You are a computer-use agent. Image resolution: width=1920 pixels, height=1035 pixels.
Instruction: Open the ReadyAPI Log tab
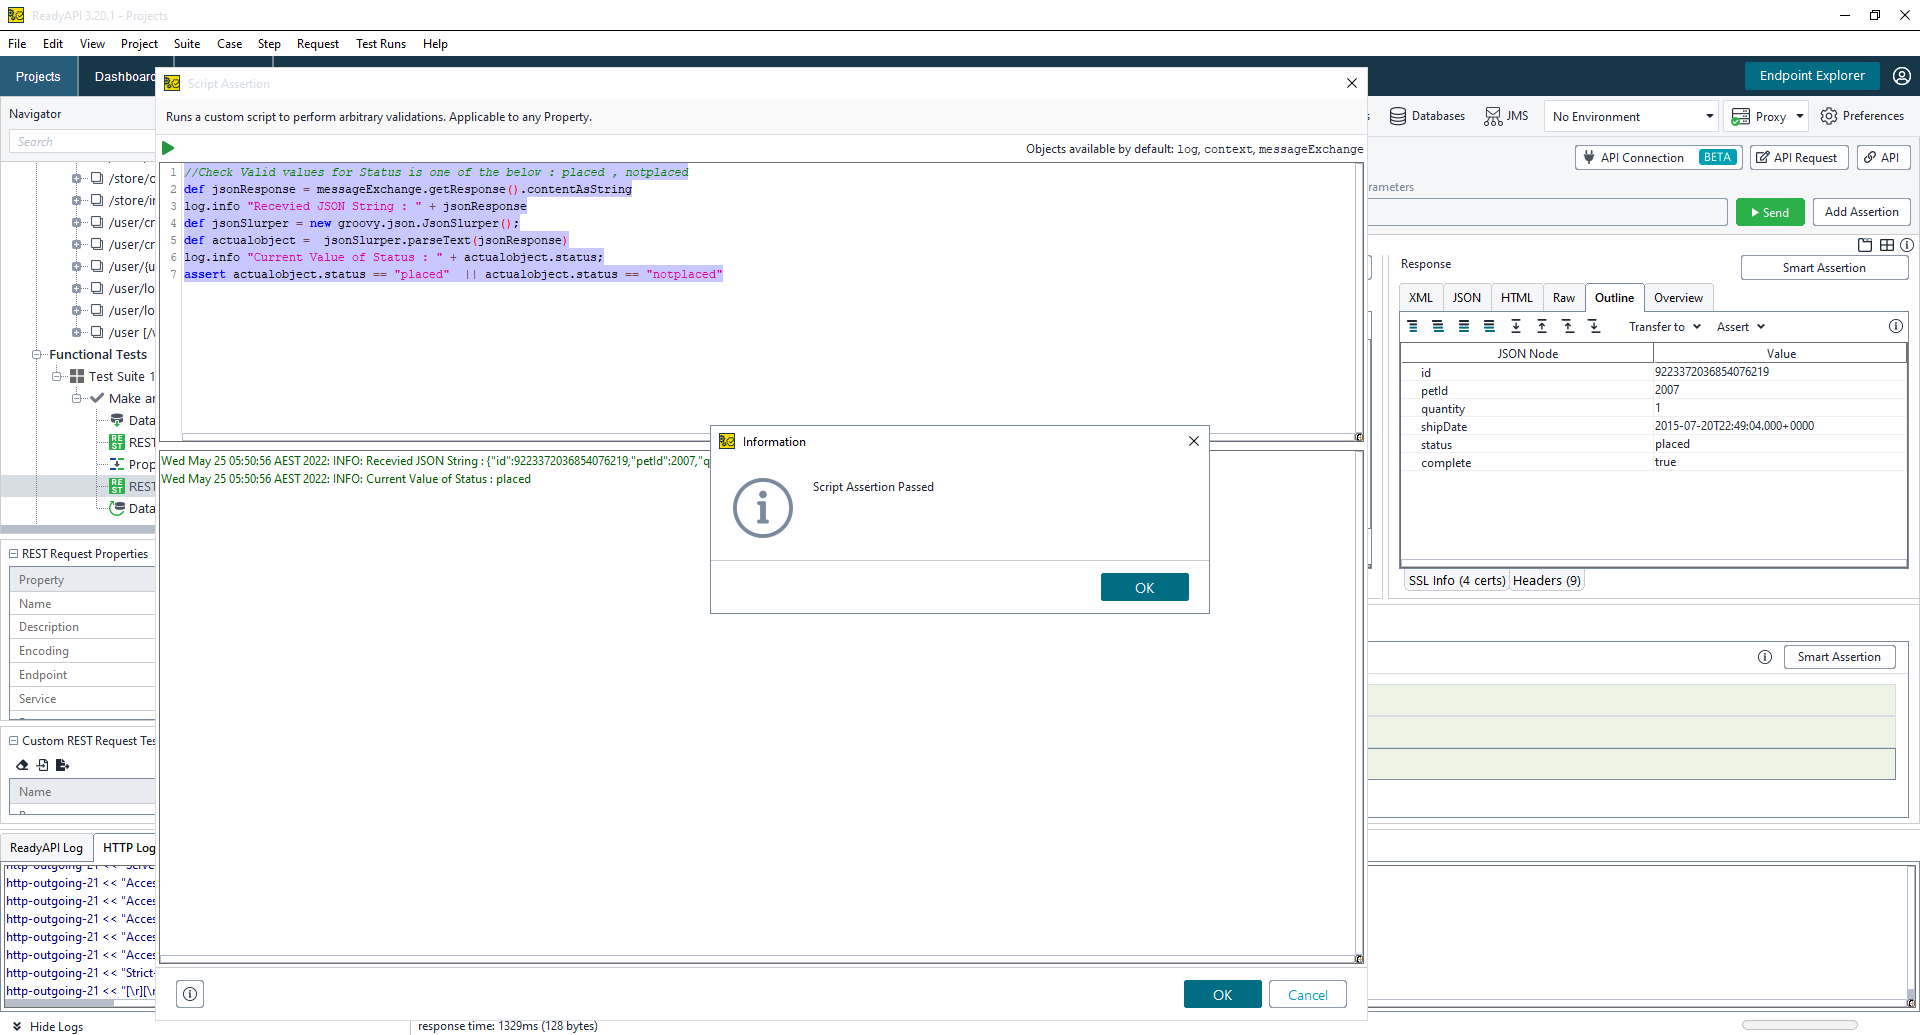pos(47,848)
